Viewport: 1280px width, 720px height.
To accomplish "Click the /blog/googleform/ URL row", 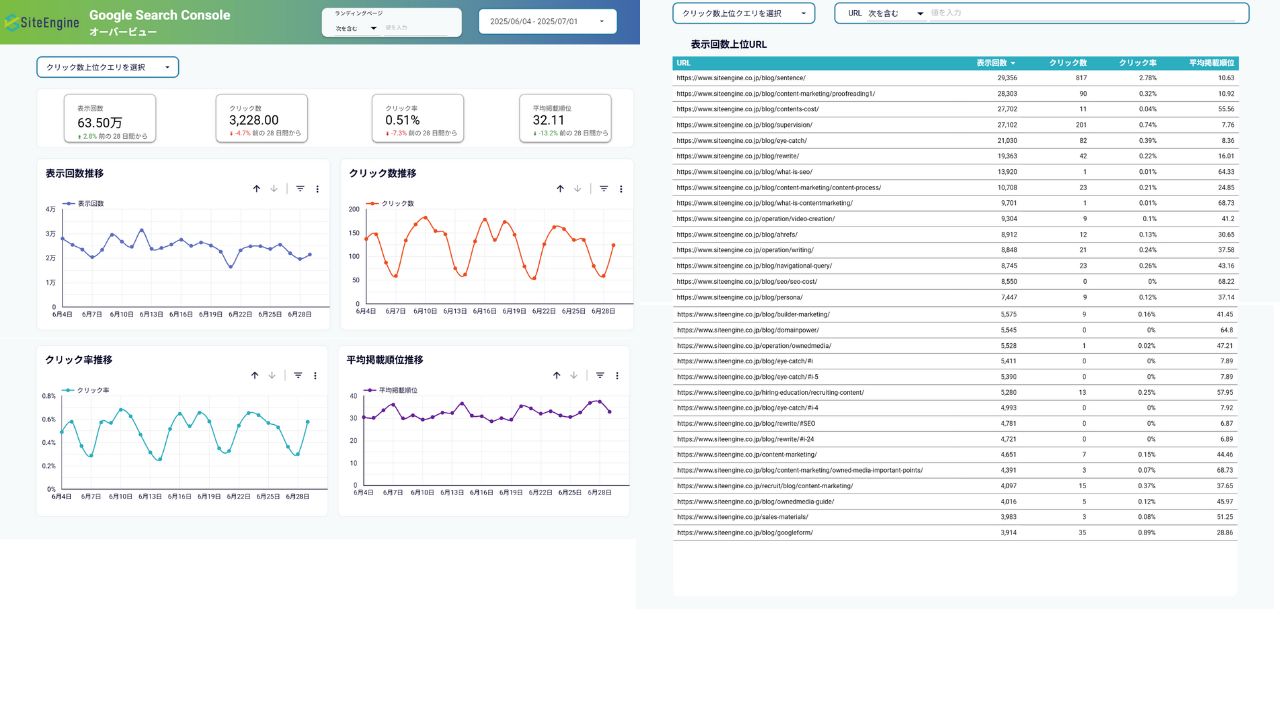I will (x=955, y=532).
